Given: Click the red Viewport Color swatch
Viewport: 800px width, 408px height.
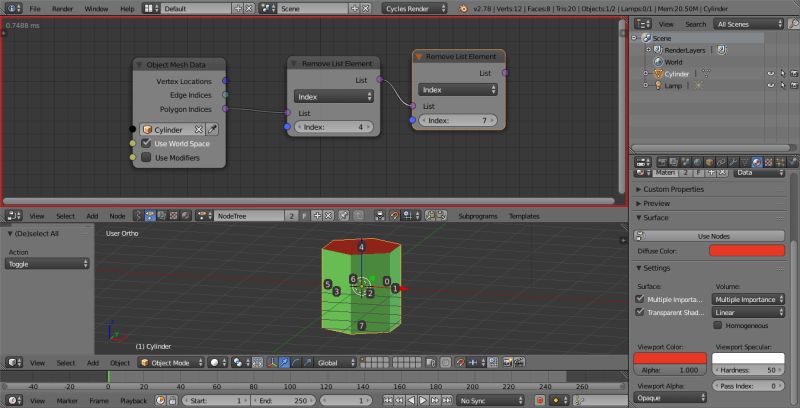Looking at the screenshot, I should (670, 358).
